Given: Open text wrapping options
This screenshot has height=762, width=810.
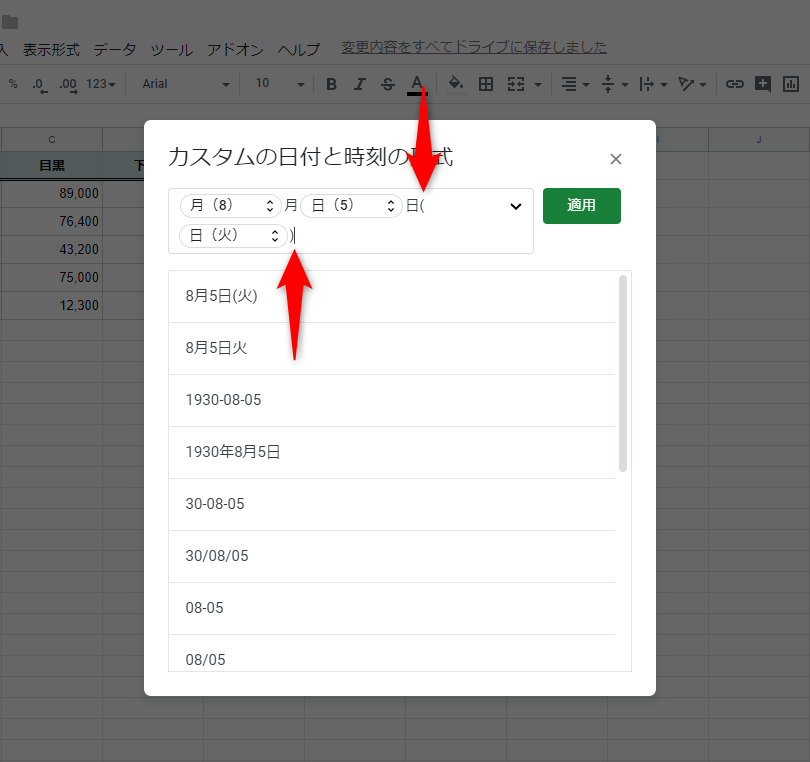Looking at the screenshot, I should pyautogui.click(x=646, y=84).
